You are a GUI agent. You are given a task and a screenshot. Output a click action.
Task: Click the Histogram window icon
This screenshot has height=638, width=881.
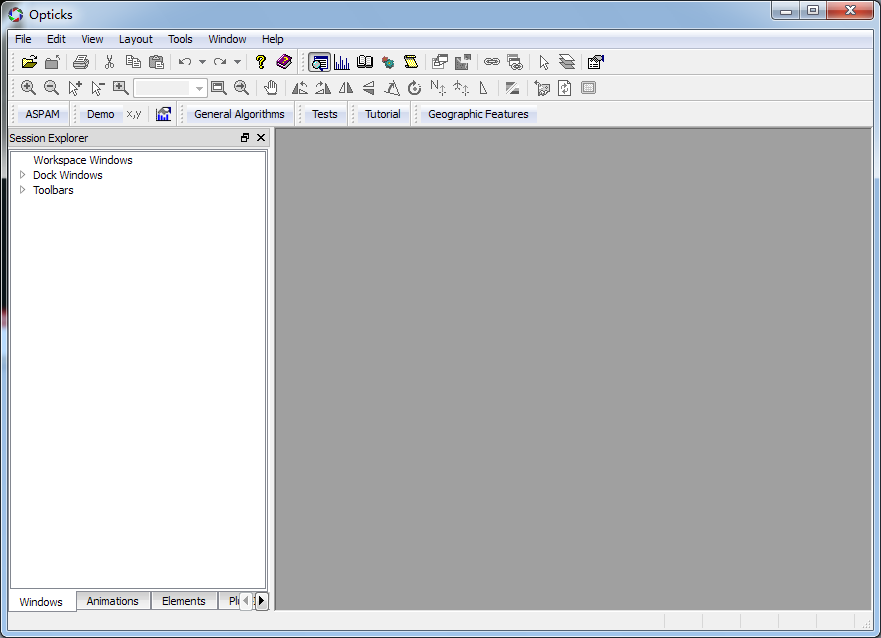coord(342,62)
